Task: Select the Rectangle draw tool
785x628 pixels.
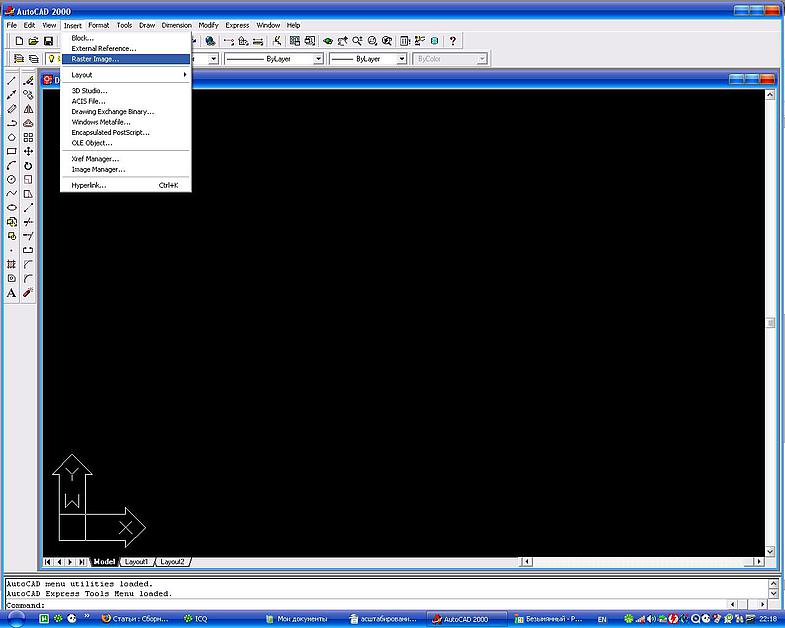Action: point(12,151)
